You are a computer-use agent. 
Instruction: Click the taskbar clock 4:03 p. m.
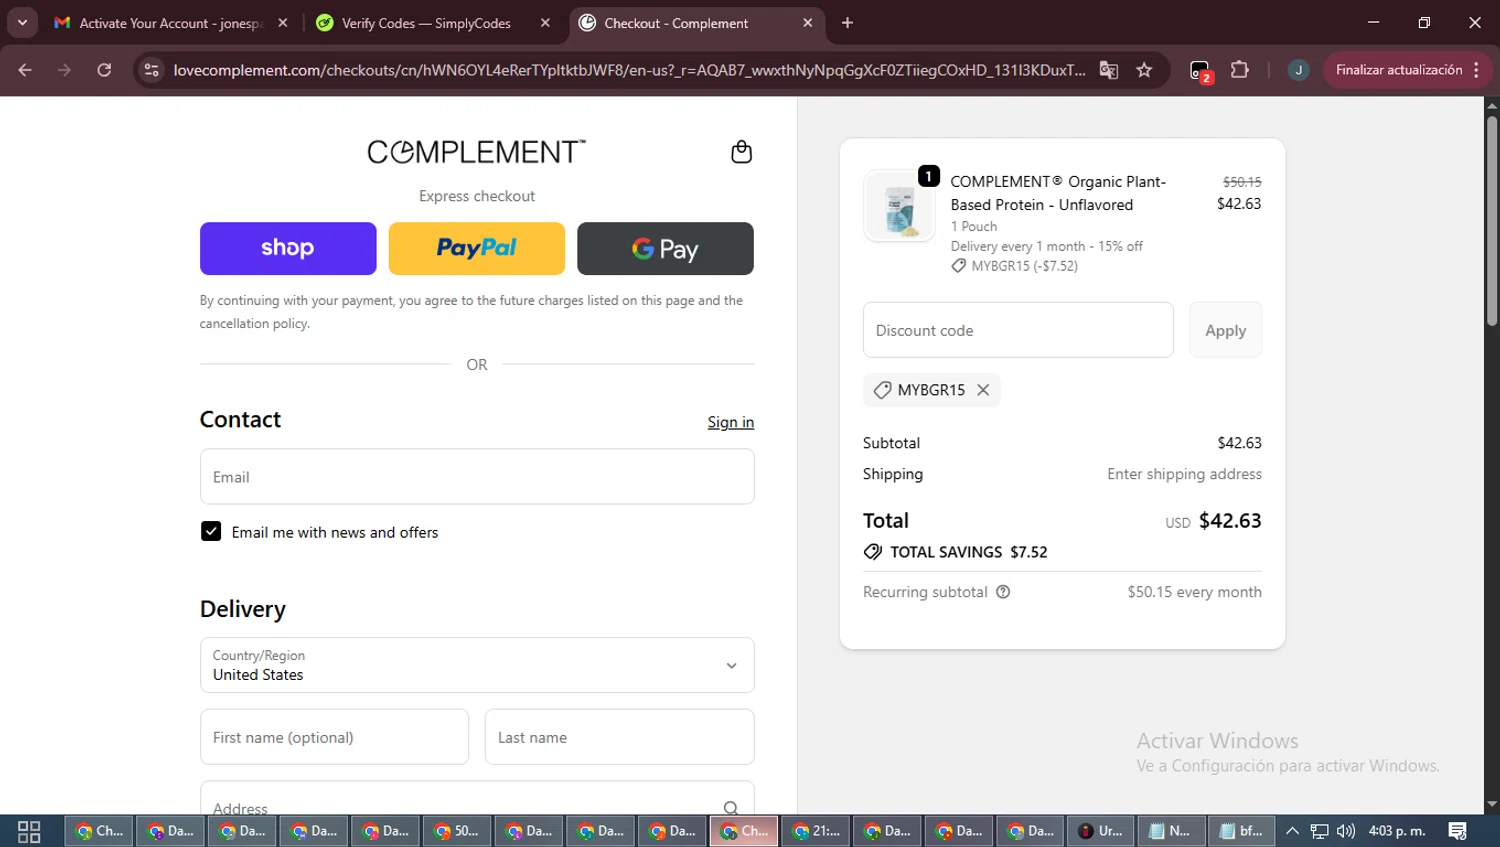coord(1397,831)
